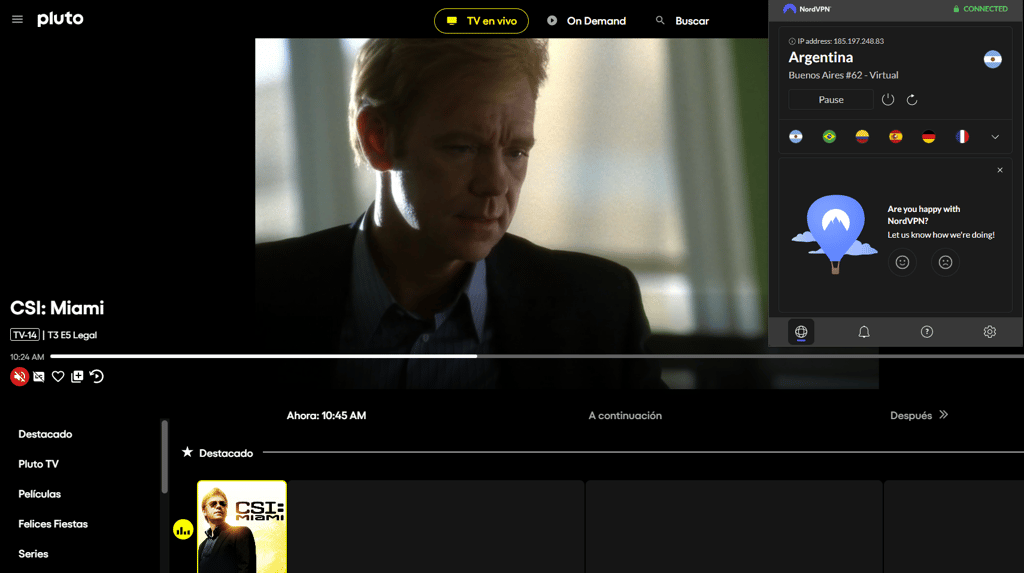Click the Buenos Aires #62 server text
Viewport: 1024px width, 573px height.
pyautogui.click(x=843, y=75)
